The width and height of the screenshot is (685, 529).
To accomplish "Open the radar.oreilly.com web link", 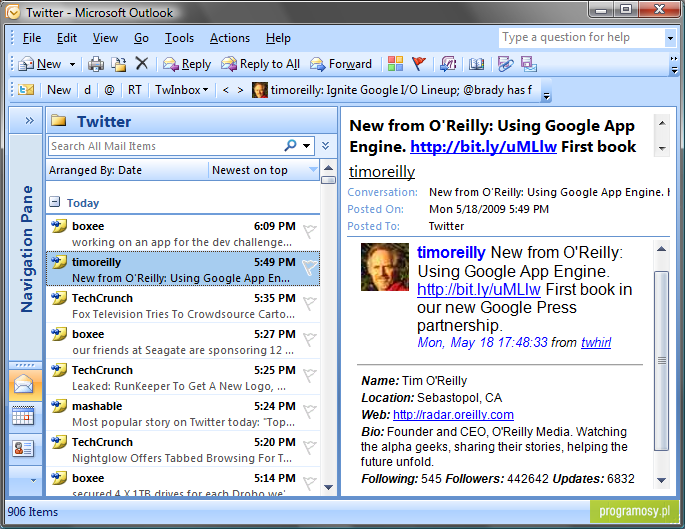I will coord(453,415).
